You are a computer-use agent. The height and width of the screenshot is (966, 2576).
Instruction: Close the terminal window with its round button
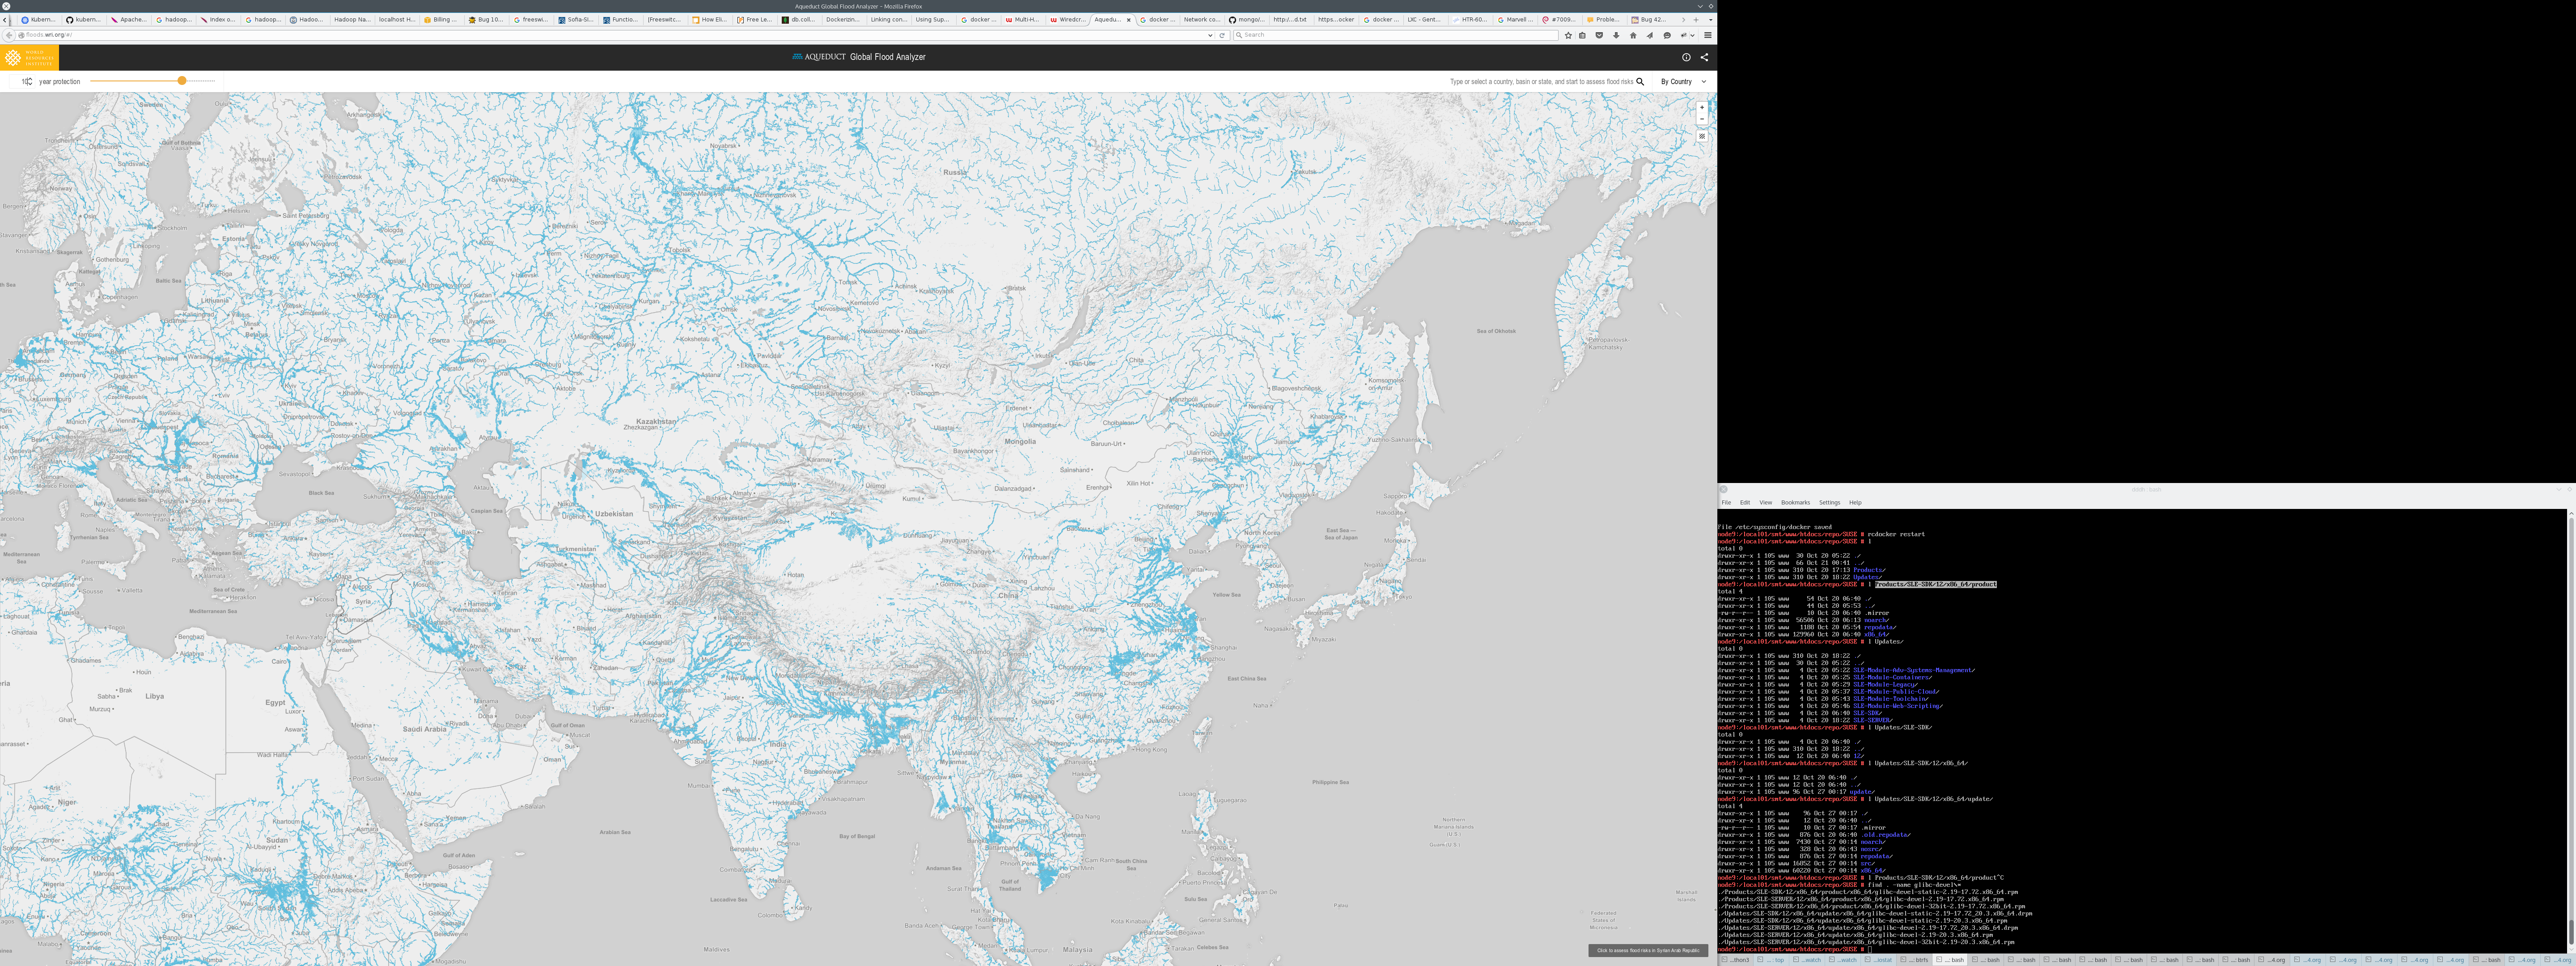pos(1723,489)
